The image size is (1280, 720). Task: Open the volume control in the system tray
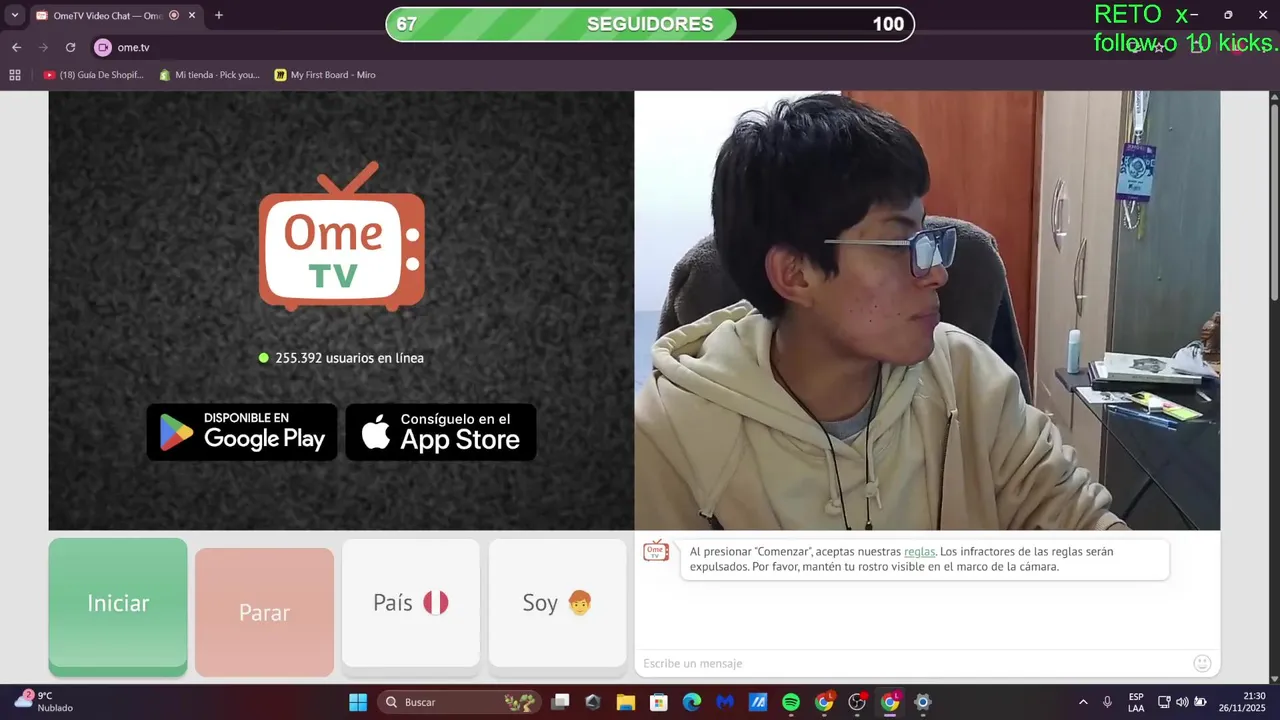tap(1182, 702)
